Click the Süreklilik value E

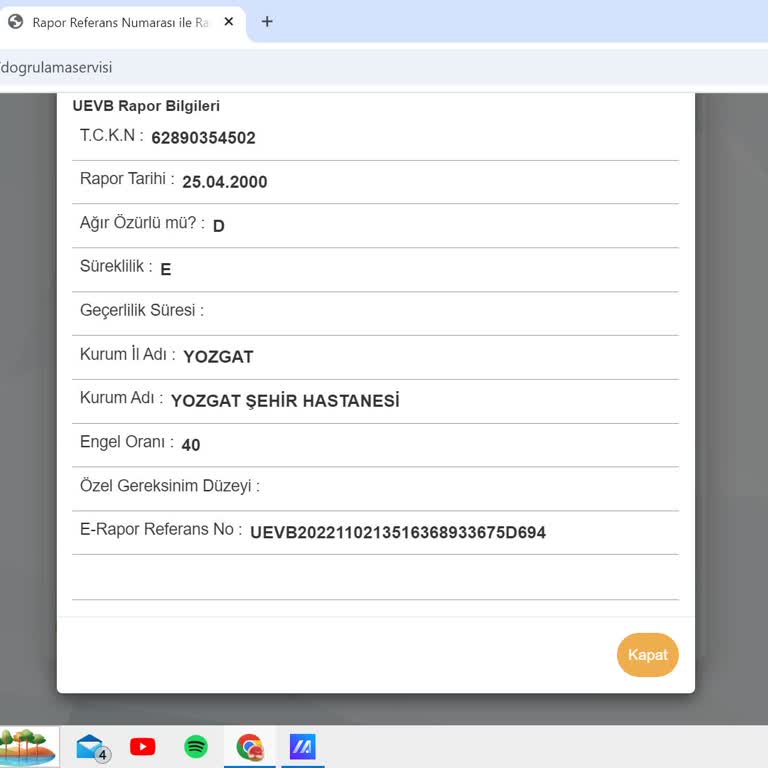point(166,269)
